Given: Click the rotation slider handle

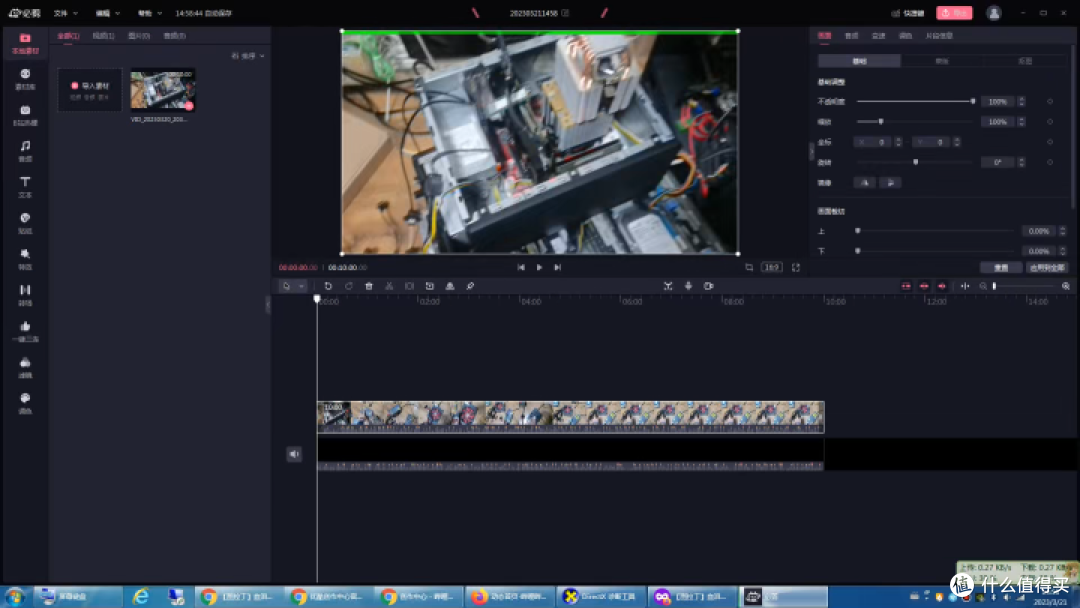Looking at the screenshot, I should [x=915, y=162].
